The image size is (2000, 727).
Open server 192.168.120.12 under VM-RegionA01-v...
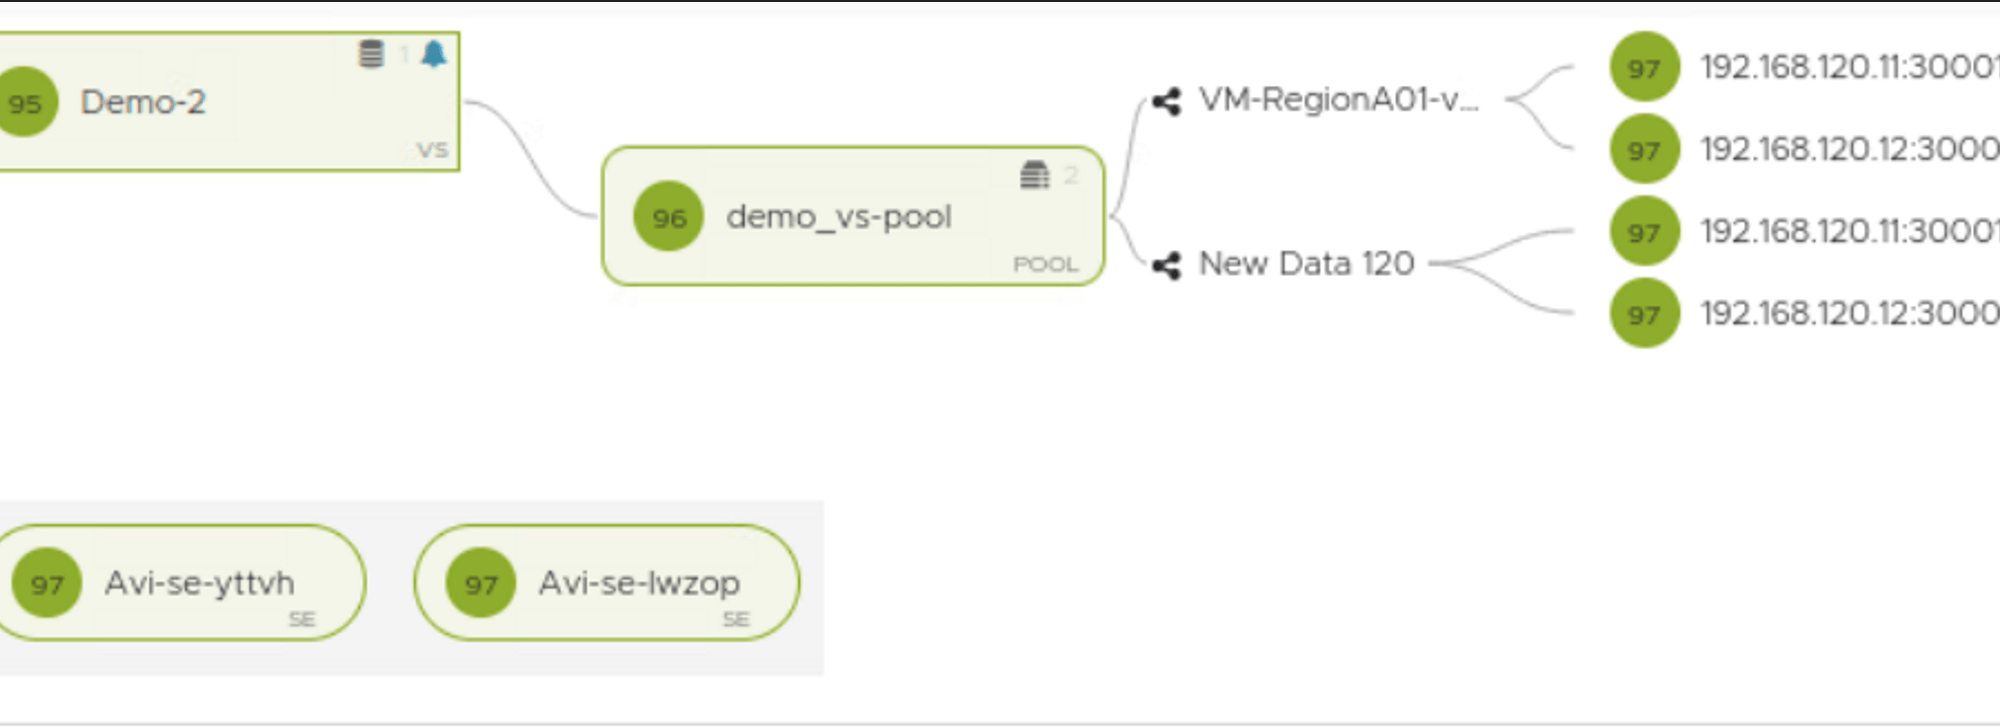click(x=1848, y=149)
